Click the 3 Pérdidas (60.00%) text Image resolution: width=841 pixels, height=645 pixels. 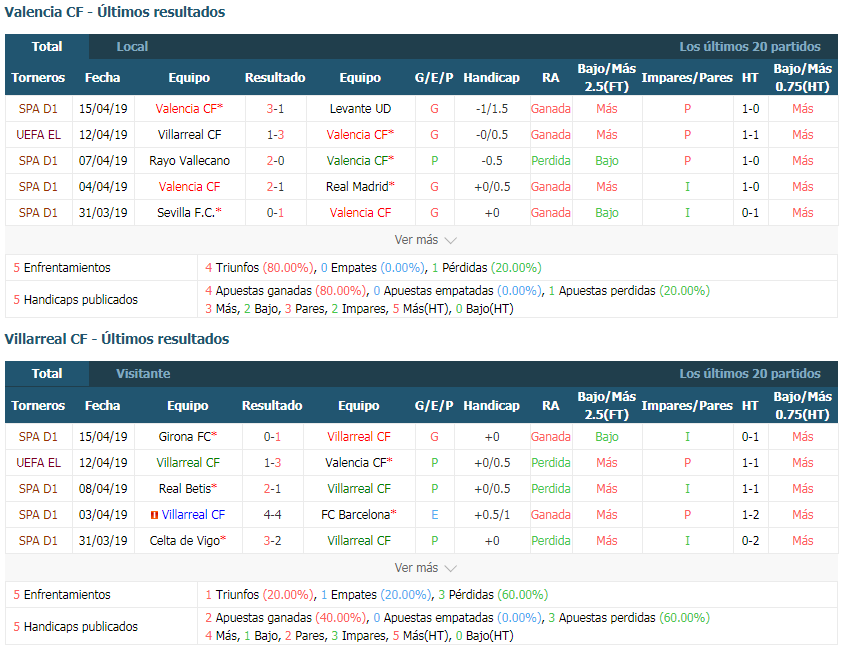click(493, 595)
